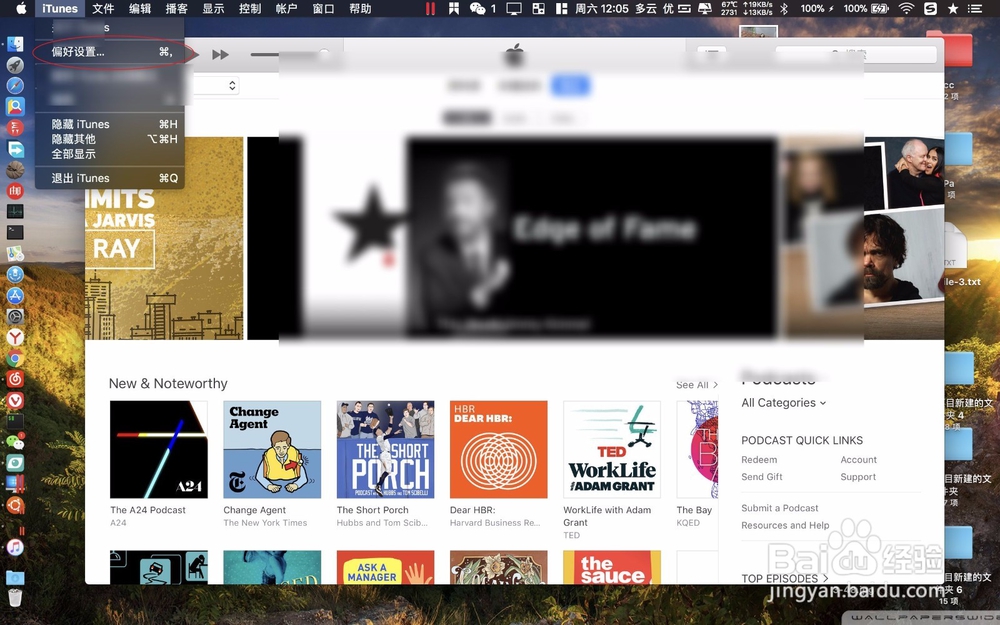Click red pause bars icon in menu bar
Image resolution: width=1000 pixels, height=625 pixels.
tap(430, 8)
